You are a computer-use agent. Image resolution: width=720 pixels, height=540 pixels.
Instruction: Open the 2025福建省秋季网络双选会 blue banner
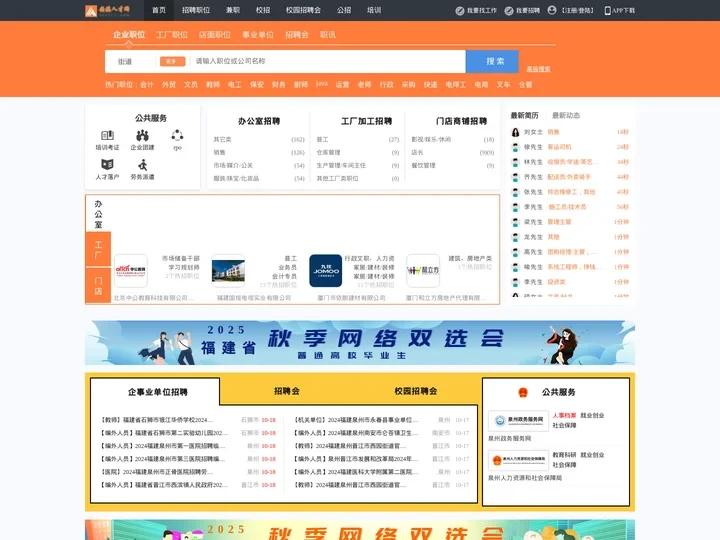(x=360, y=343)
